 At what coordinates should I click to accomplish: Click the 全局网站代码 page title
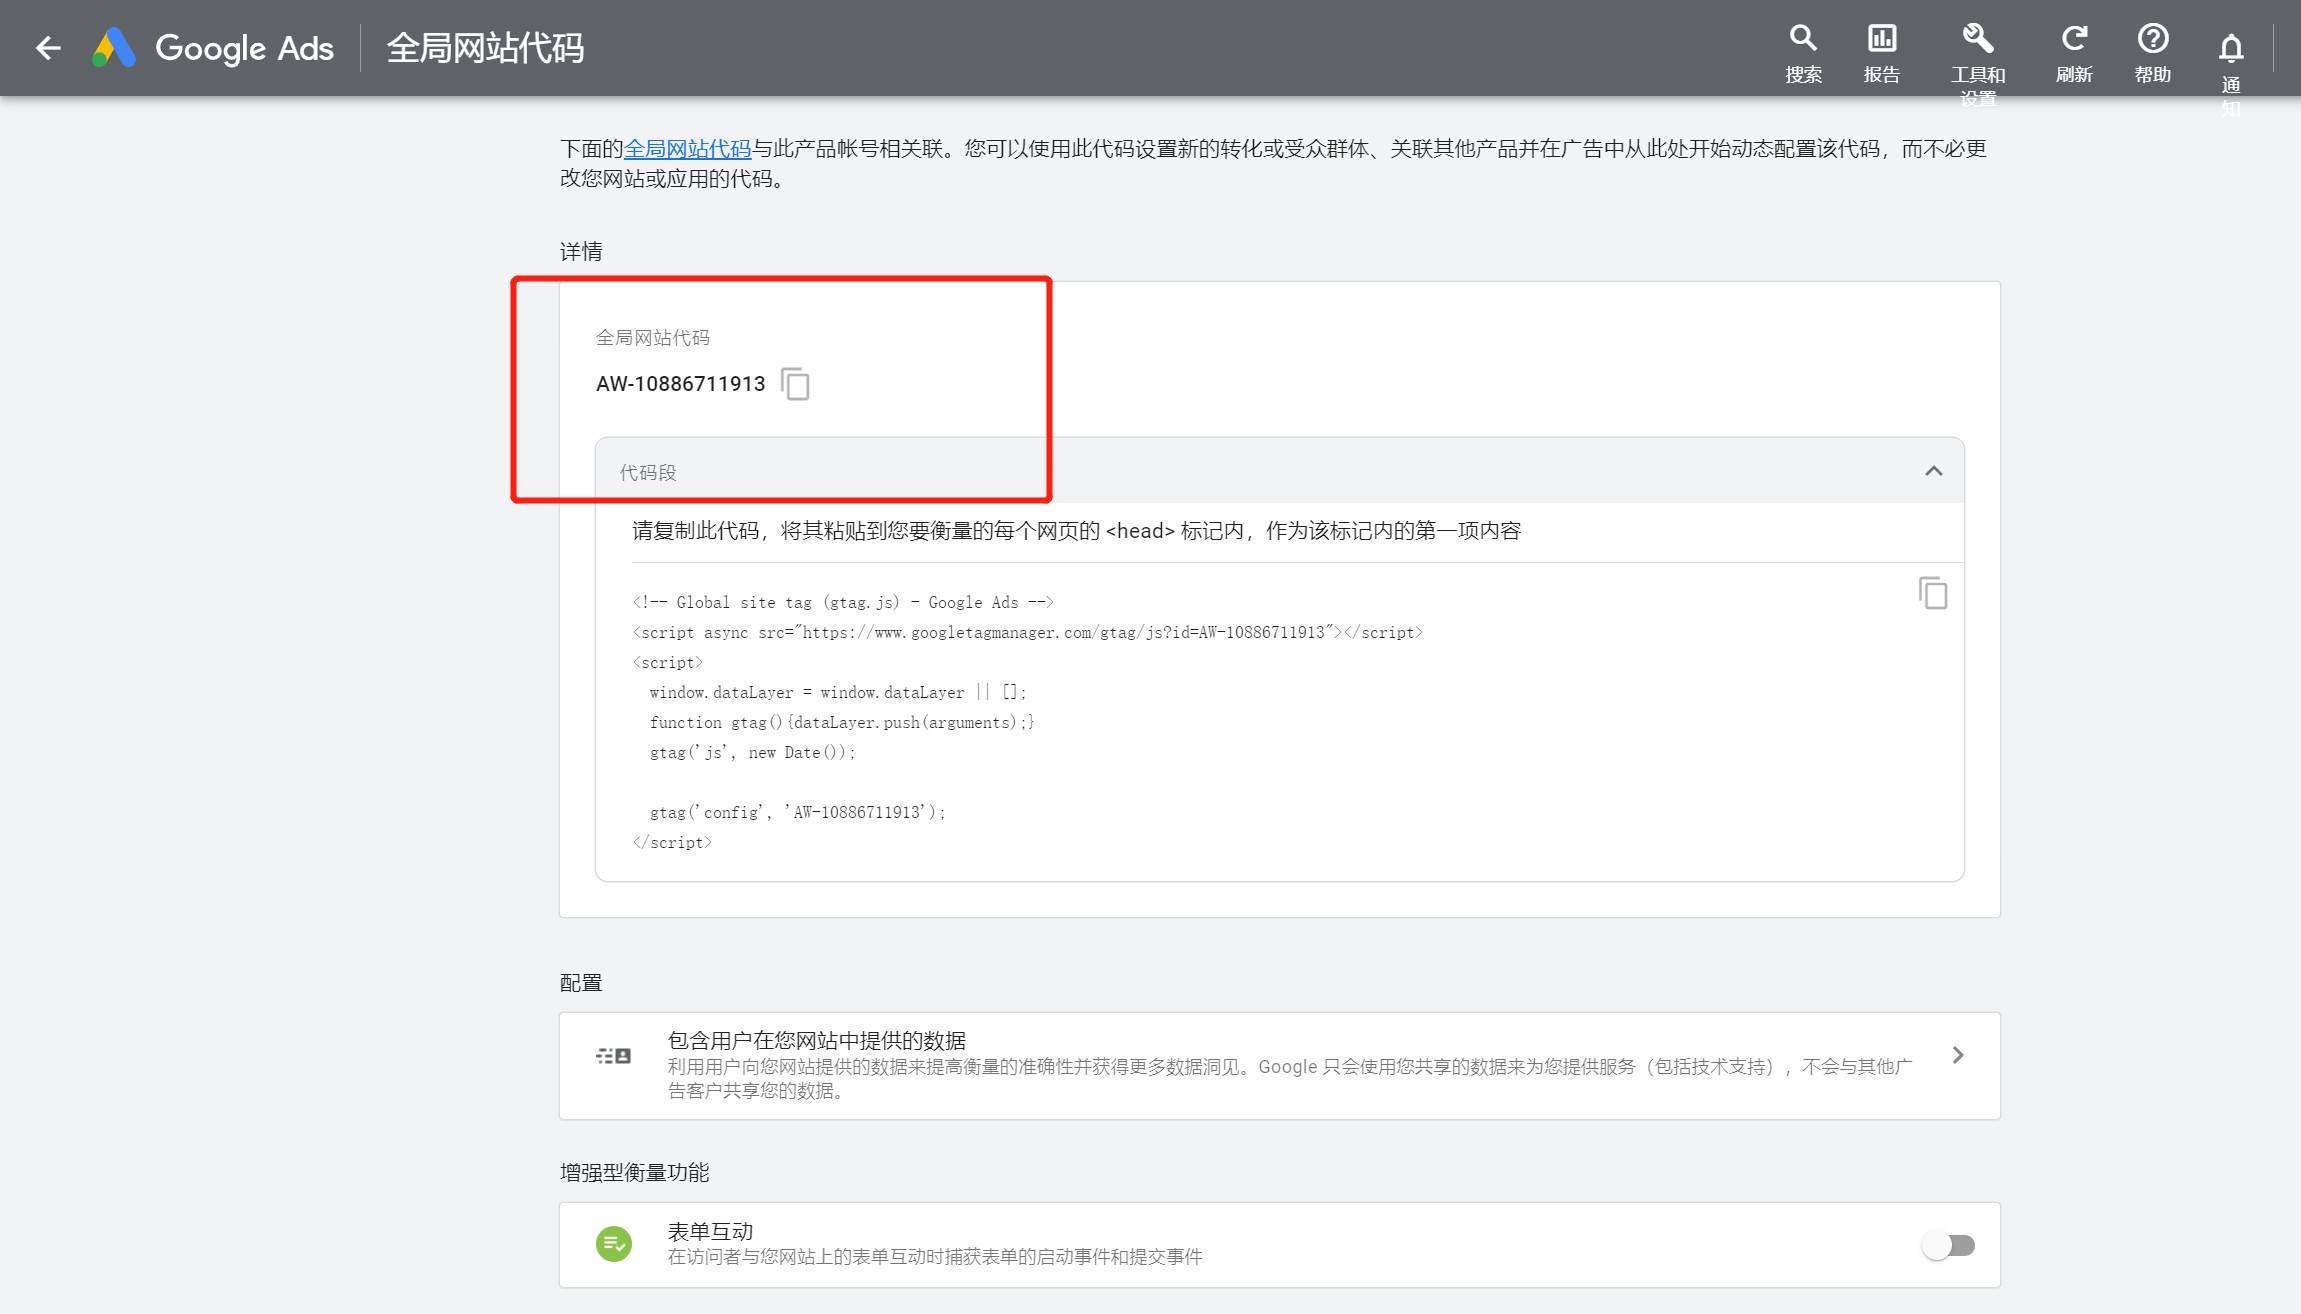485,48
